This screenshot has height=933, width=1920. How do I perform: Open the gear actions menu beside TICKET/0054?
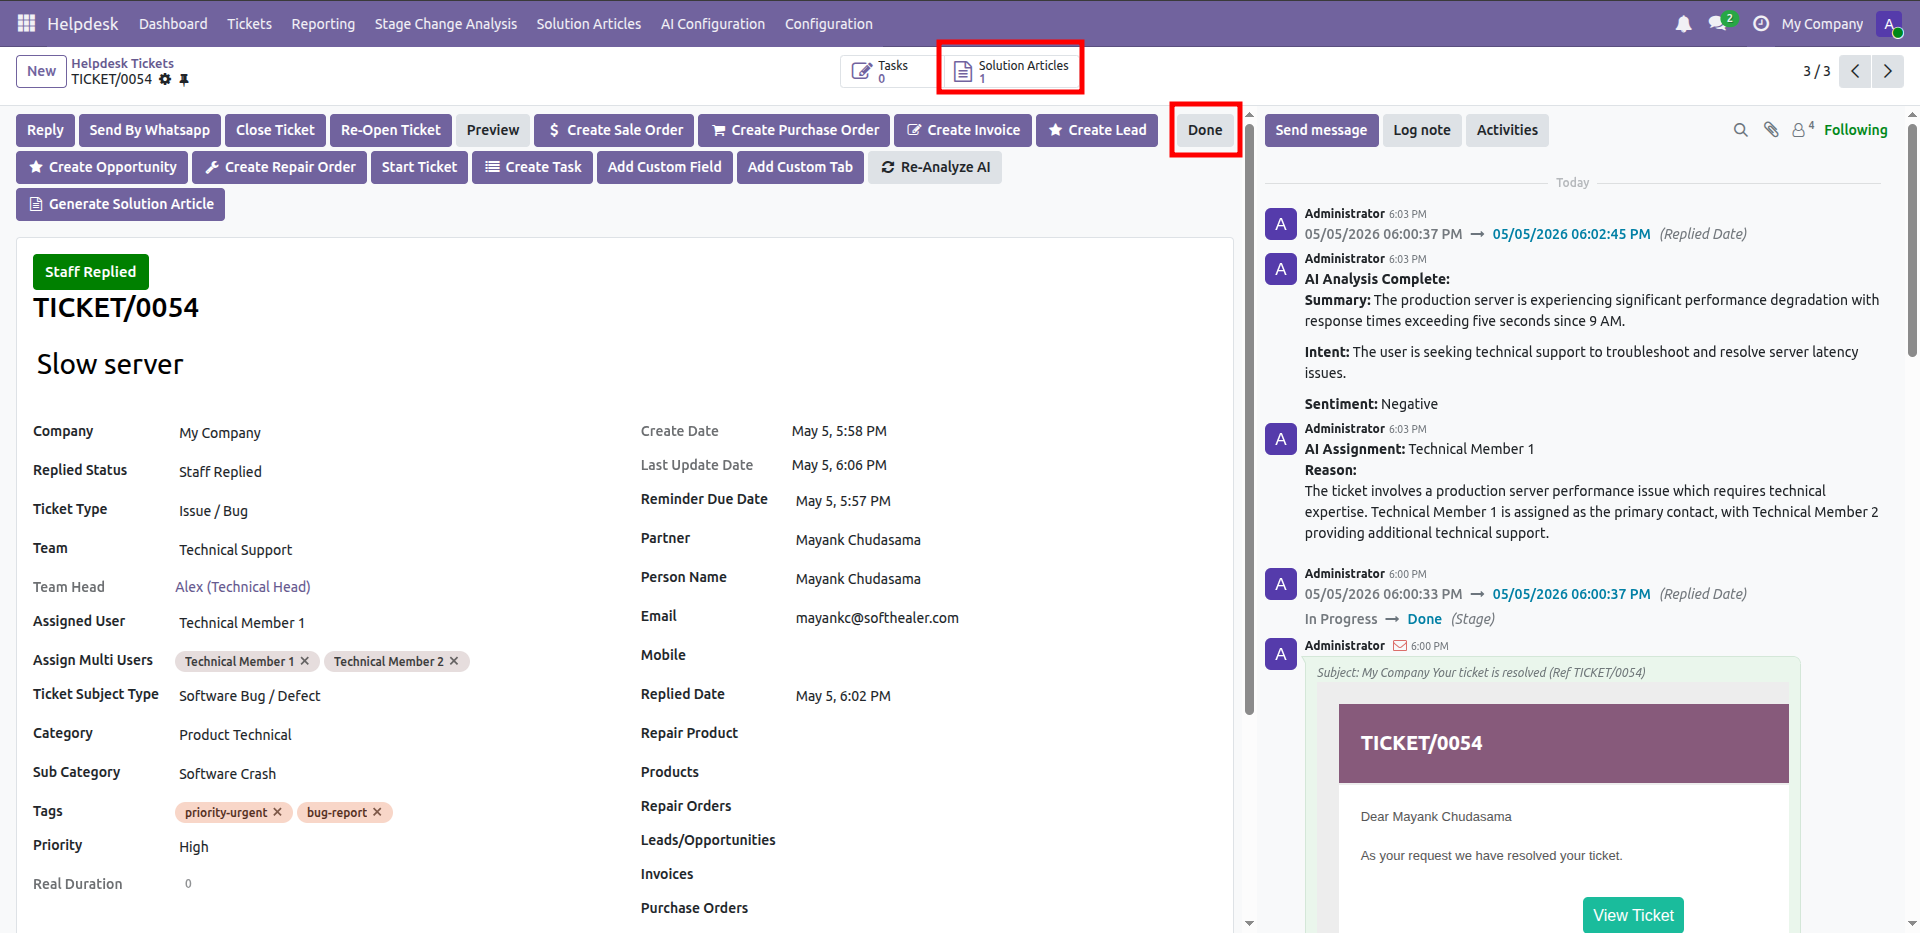(x=165, y=80)
